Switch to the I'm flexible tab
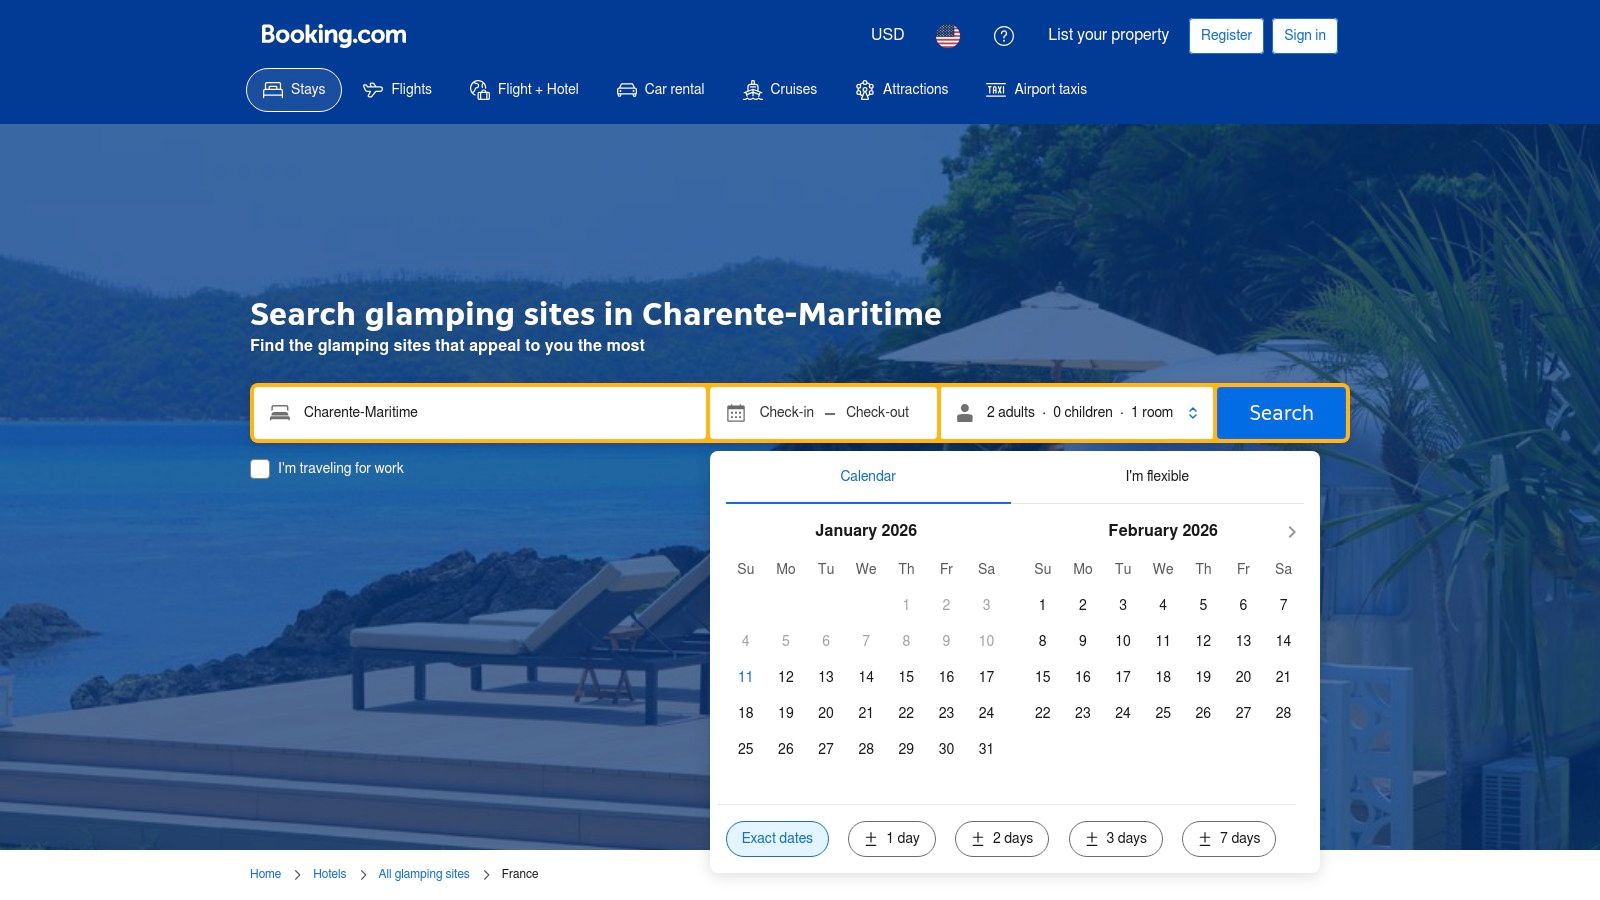This screenshot has width=1600, height=900. tap(1157, 477)
